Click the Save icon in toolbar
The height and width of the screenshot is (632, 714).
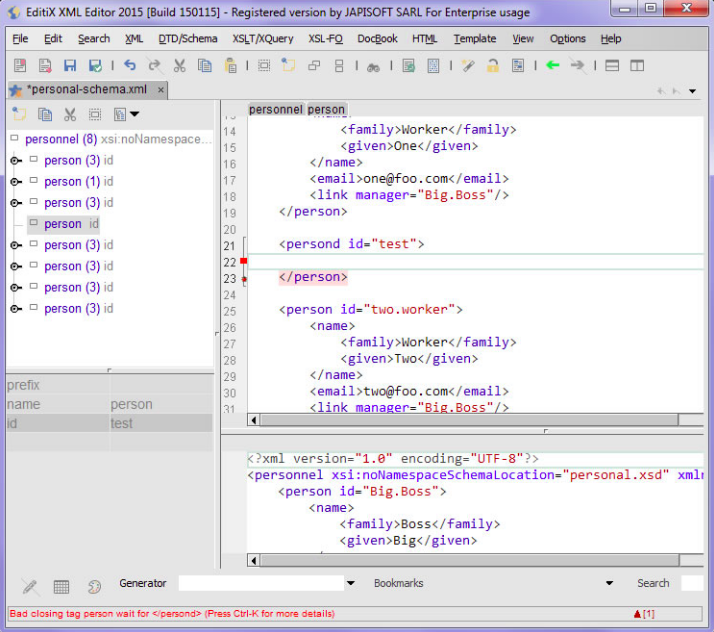click(x=70, y=66)
